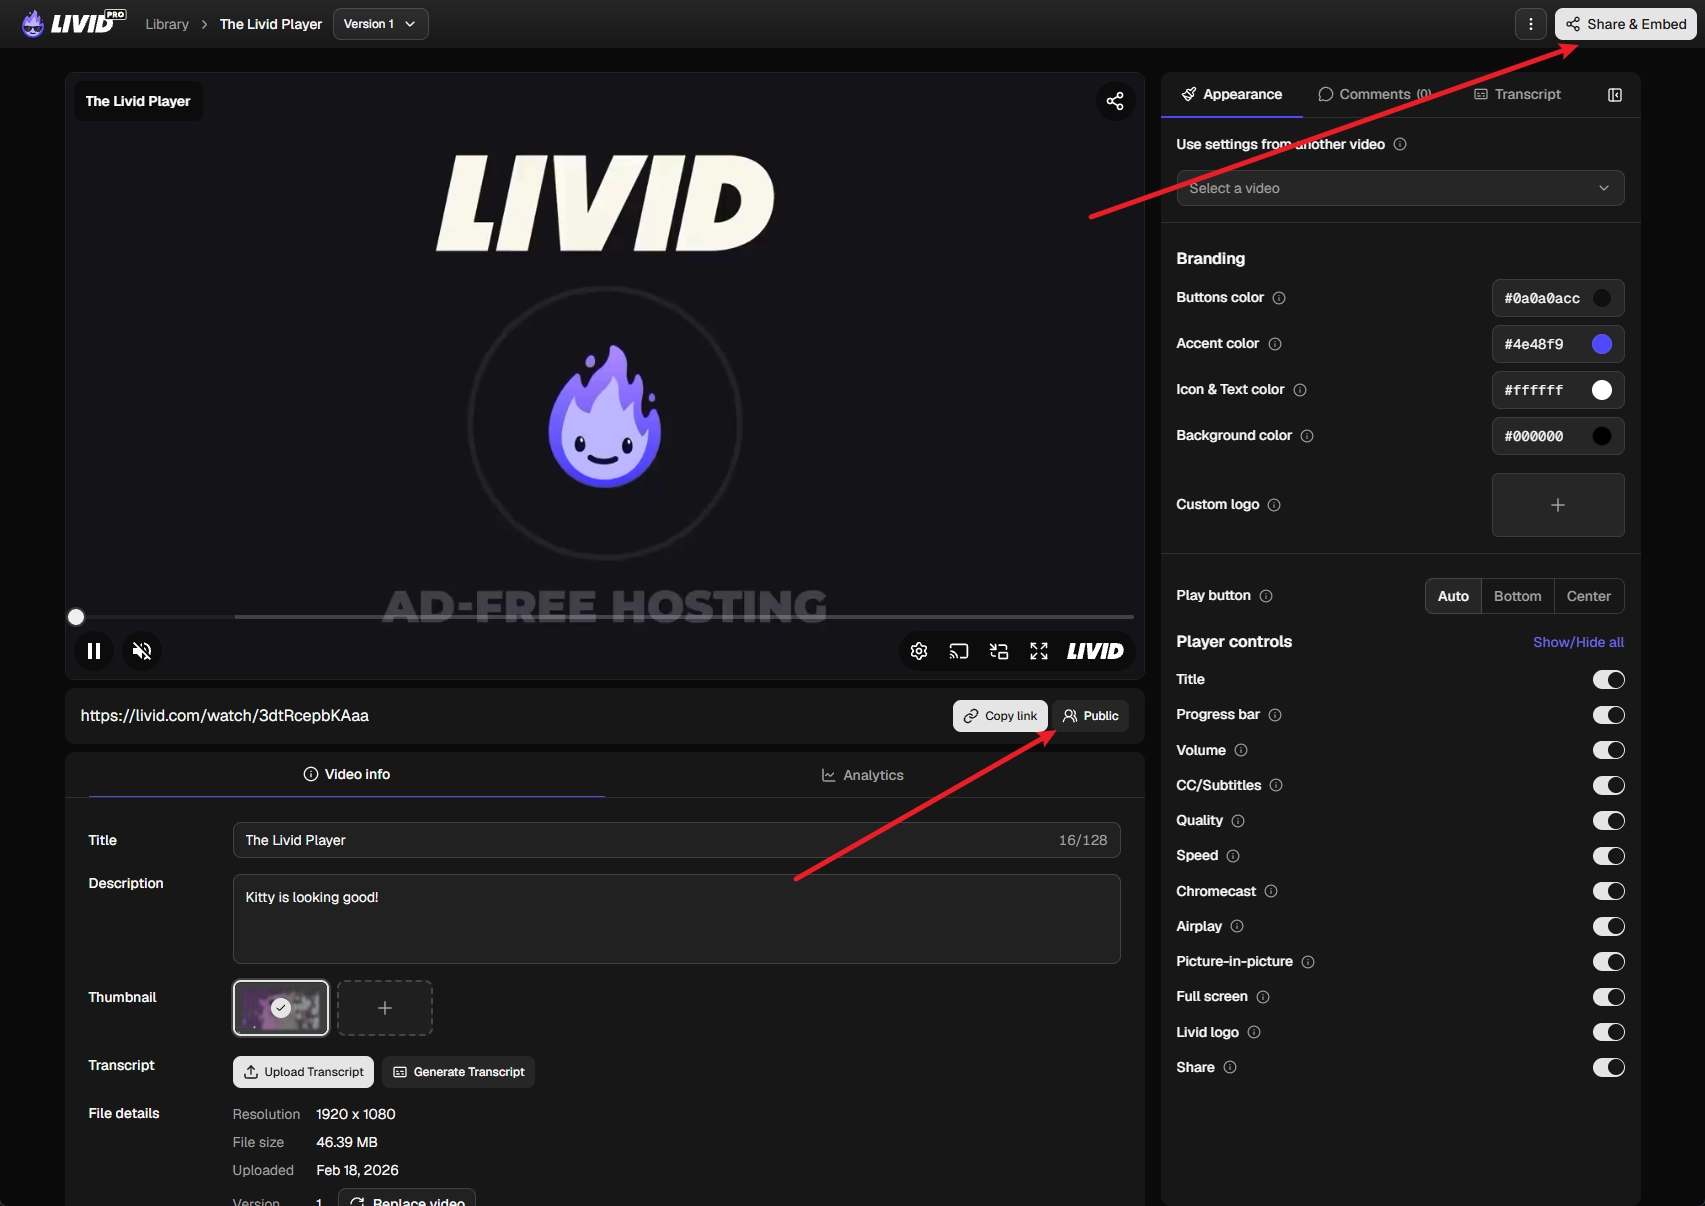Expand the Select a video dropdown
Image resolution: width=1705 pixels, height=1206 pixels.
[x=1400, y=188]
